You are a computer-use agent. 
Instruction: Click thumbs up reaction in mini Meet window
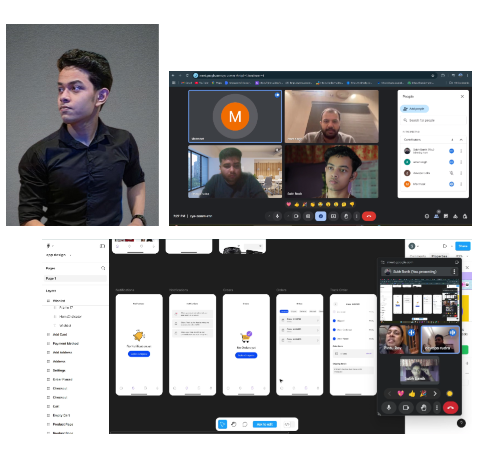[412, 394]
